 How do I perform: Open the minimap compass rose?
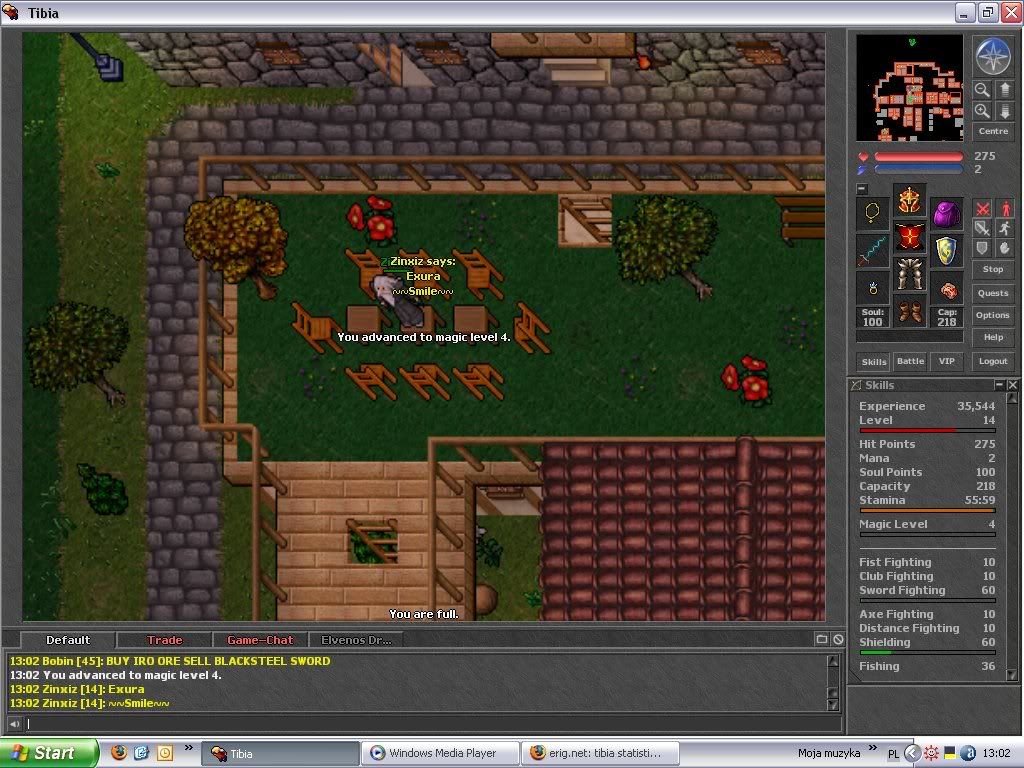pyautogui.click(x=993, y=56)
